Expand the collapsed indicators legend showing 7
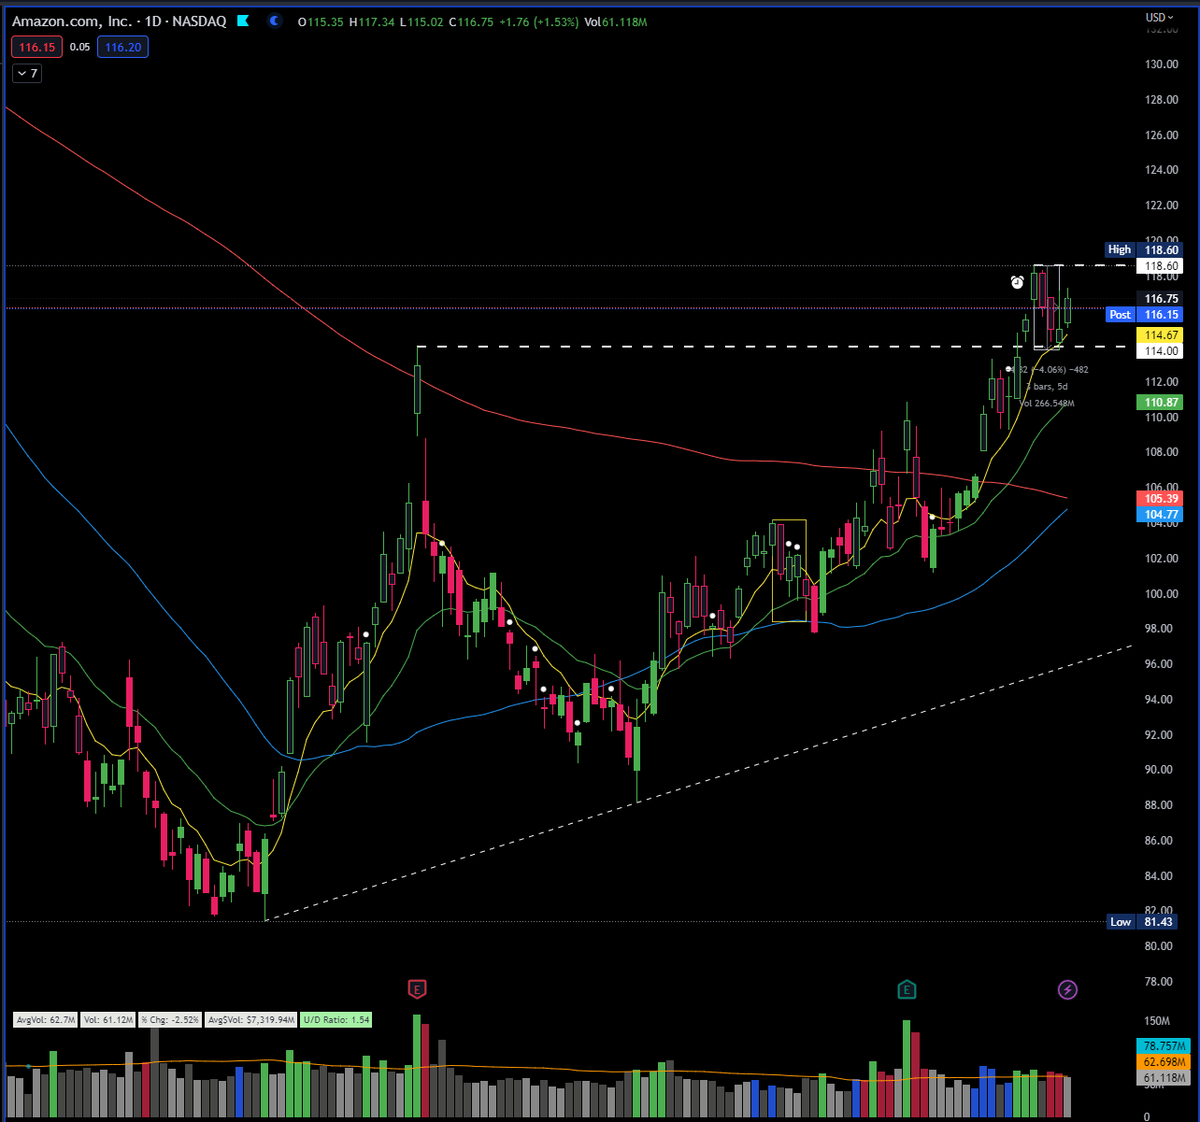Image resolution: width=1200 pixels, height=1122 pixels. 27,73
